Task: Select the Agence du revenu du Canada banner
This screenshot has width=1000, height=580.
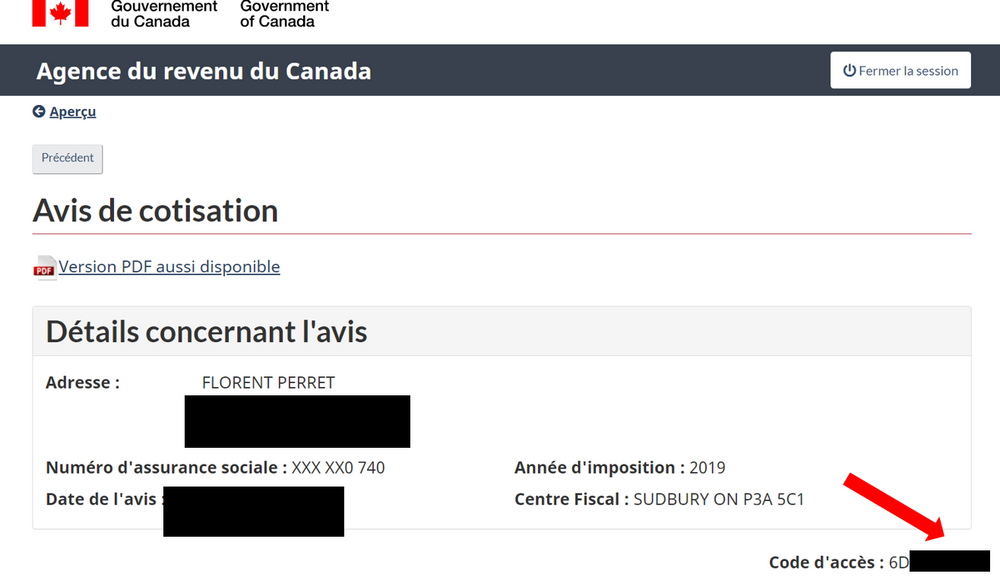Action: click(204, 71)
